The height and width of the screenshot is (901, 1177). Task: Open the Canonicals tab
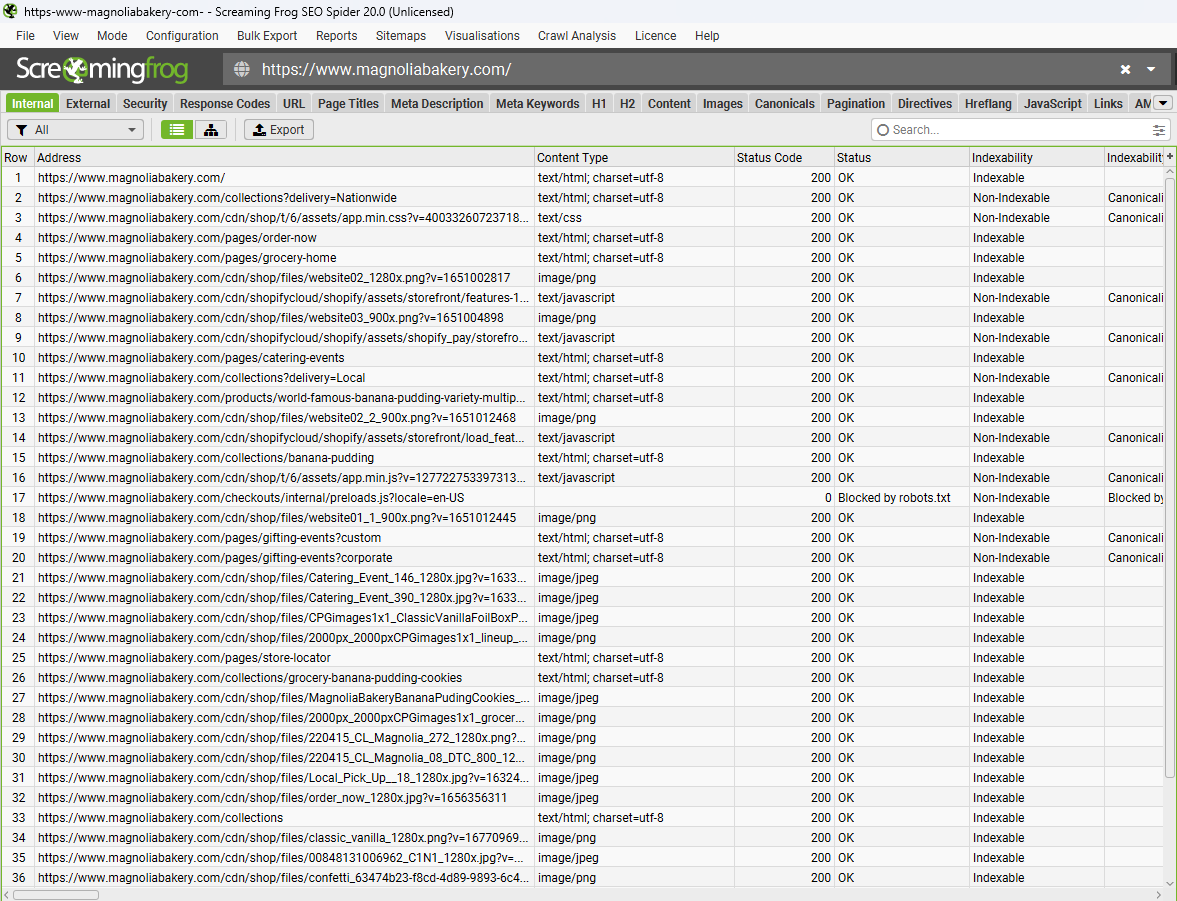coord(784,104)
